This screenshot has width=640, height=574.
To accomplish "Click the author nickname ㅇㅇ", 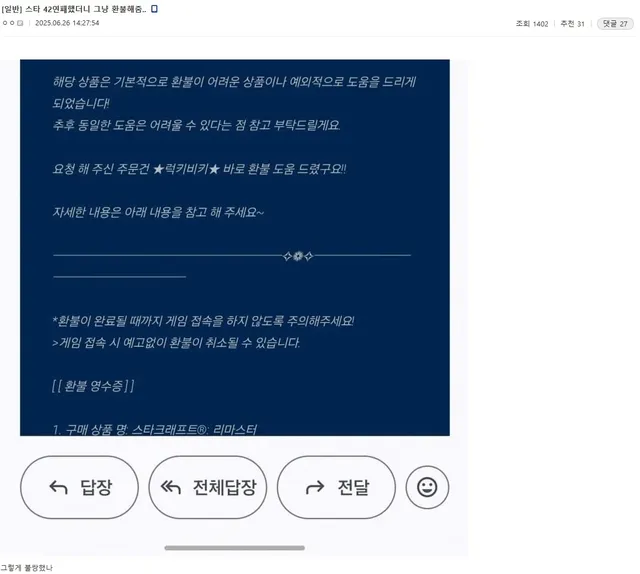I will 9,23.
